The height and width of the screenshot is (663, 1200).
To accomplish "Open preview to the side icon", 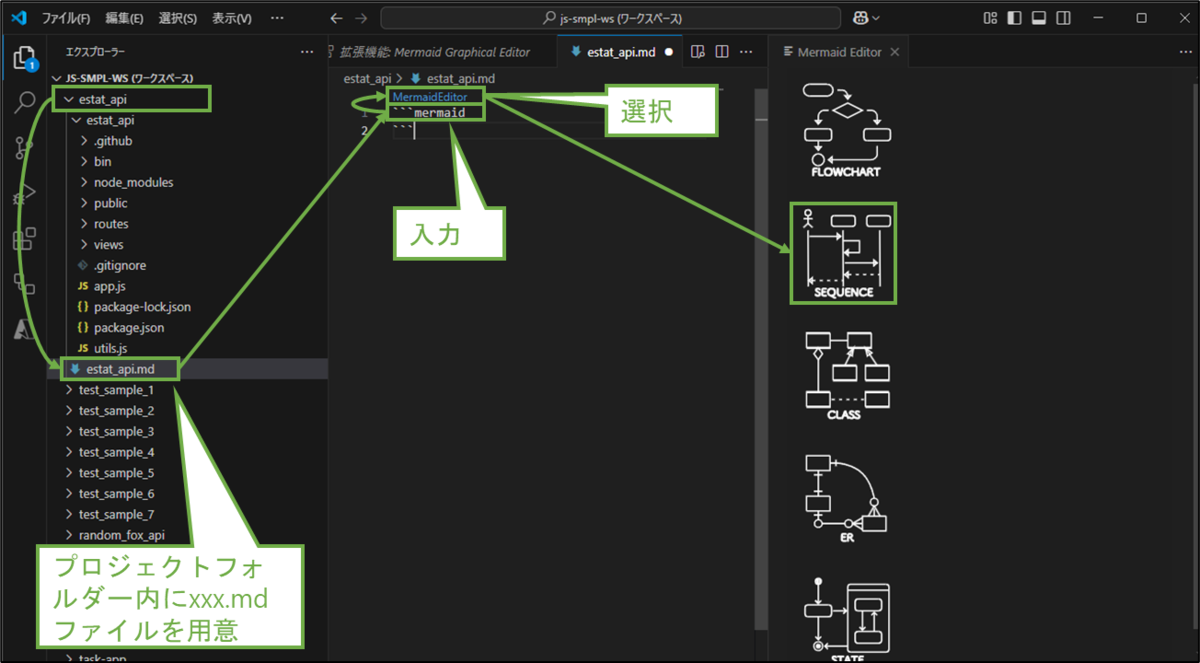I will click(698, 52).
